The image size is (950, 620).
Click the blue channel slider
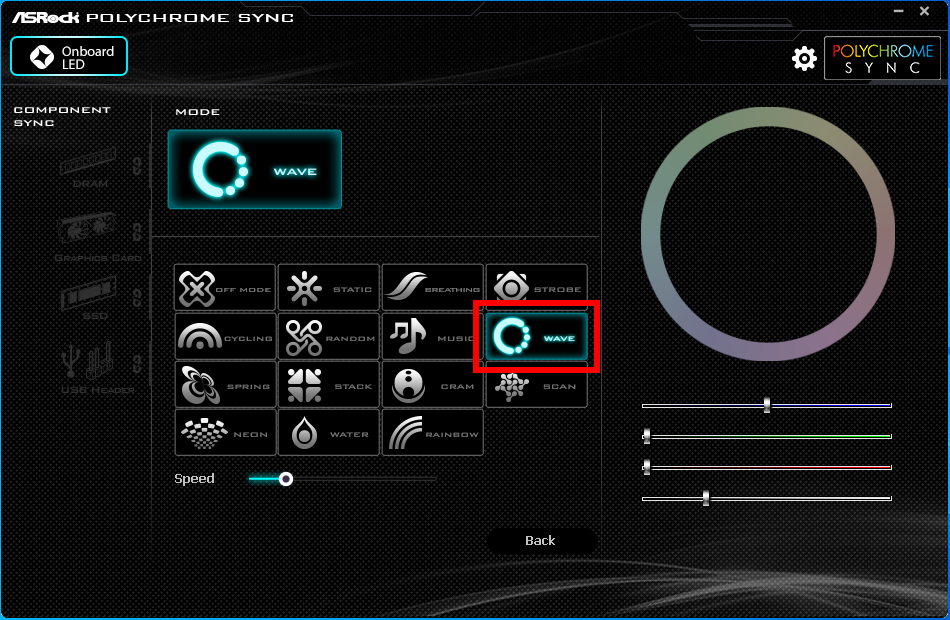[766, 405]
